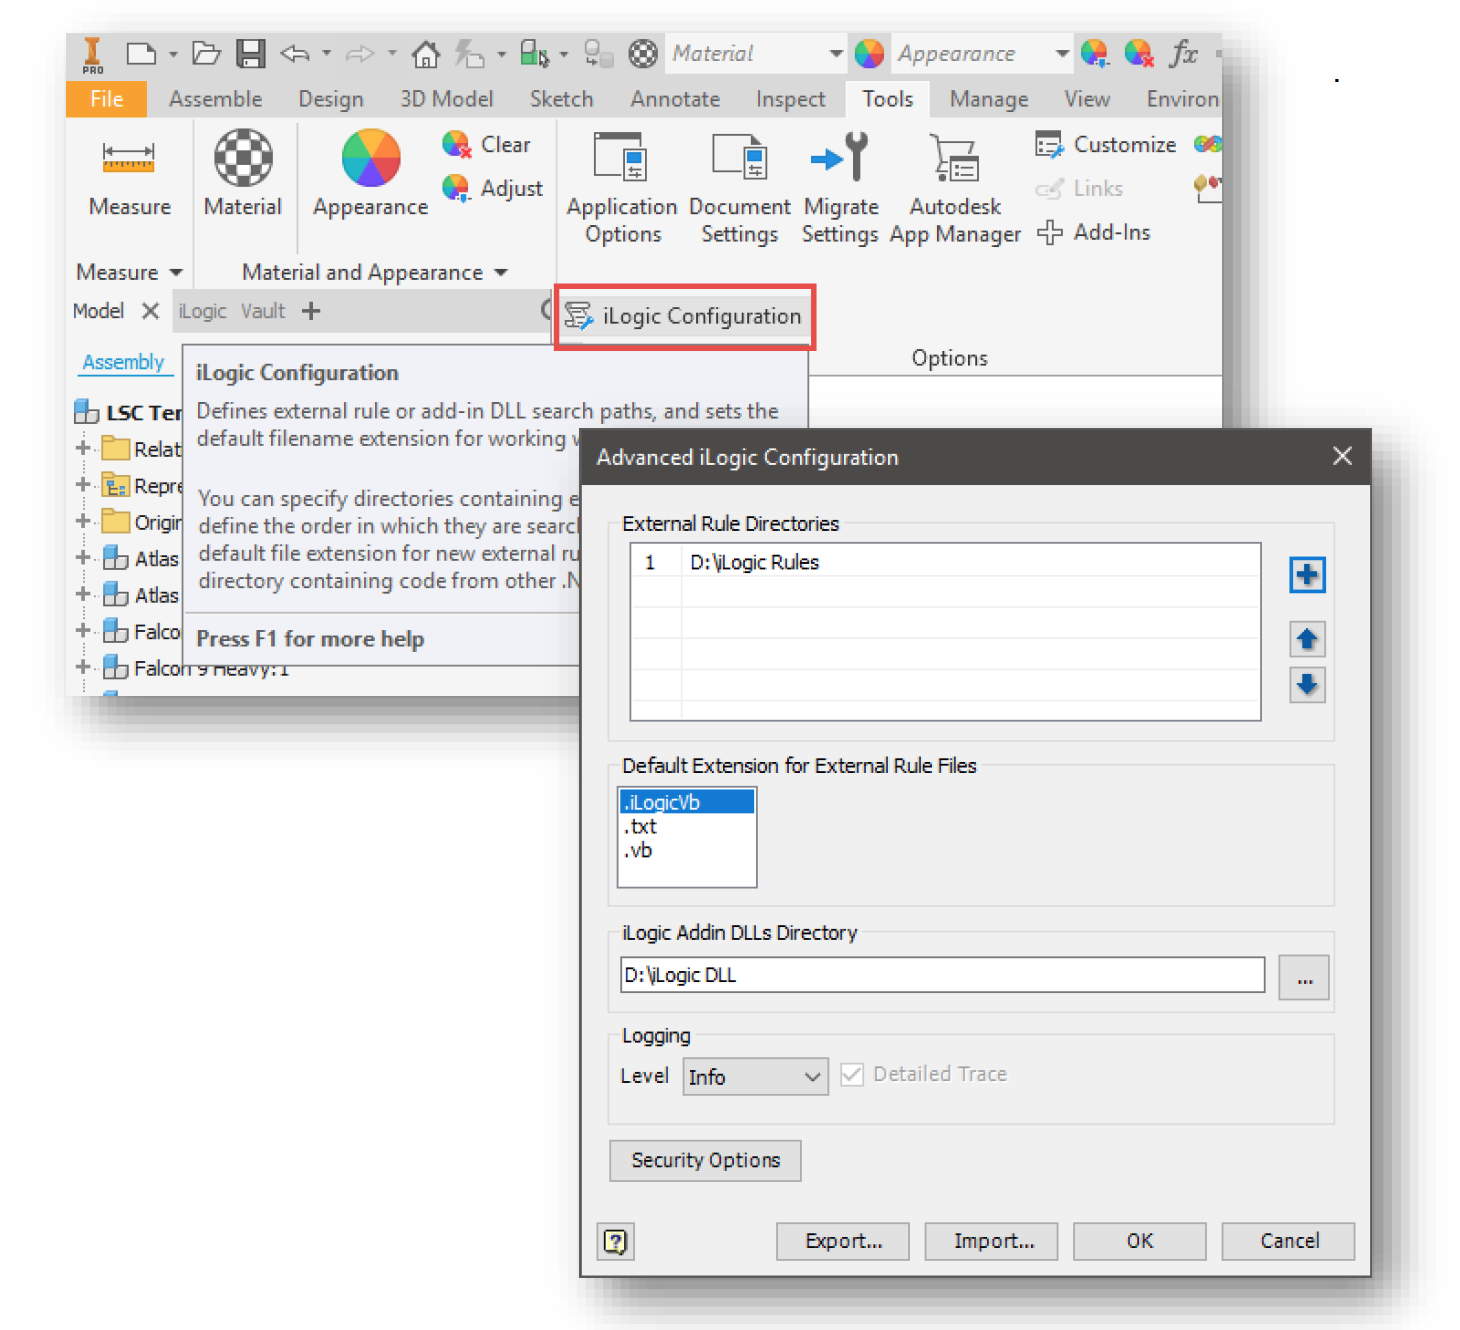Switch to the Manage ribbon tab
The width and height of the screenshot is (1460, 1330).
click(x=989, y=99)
